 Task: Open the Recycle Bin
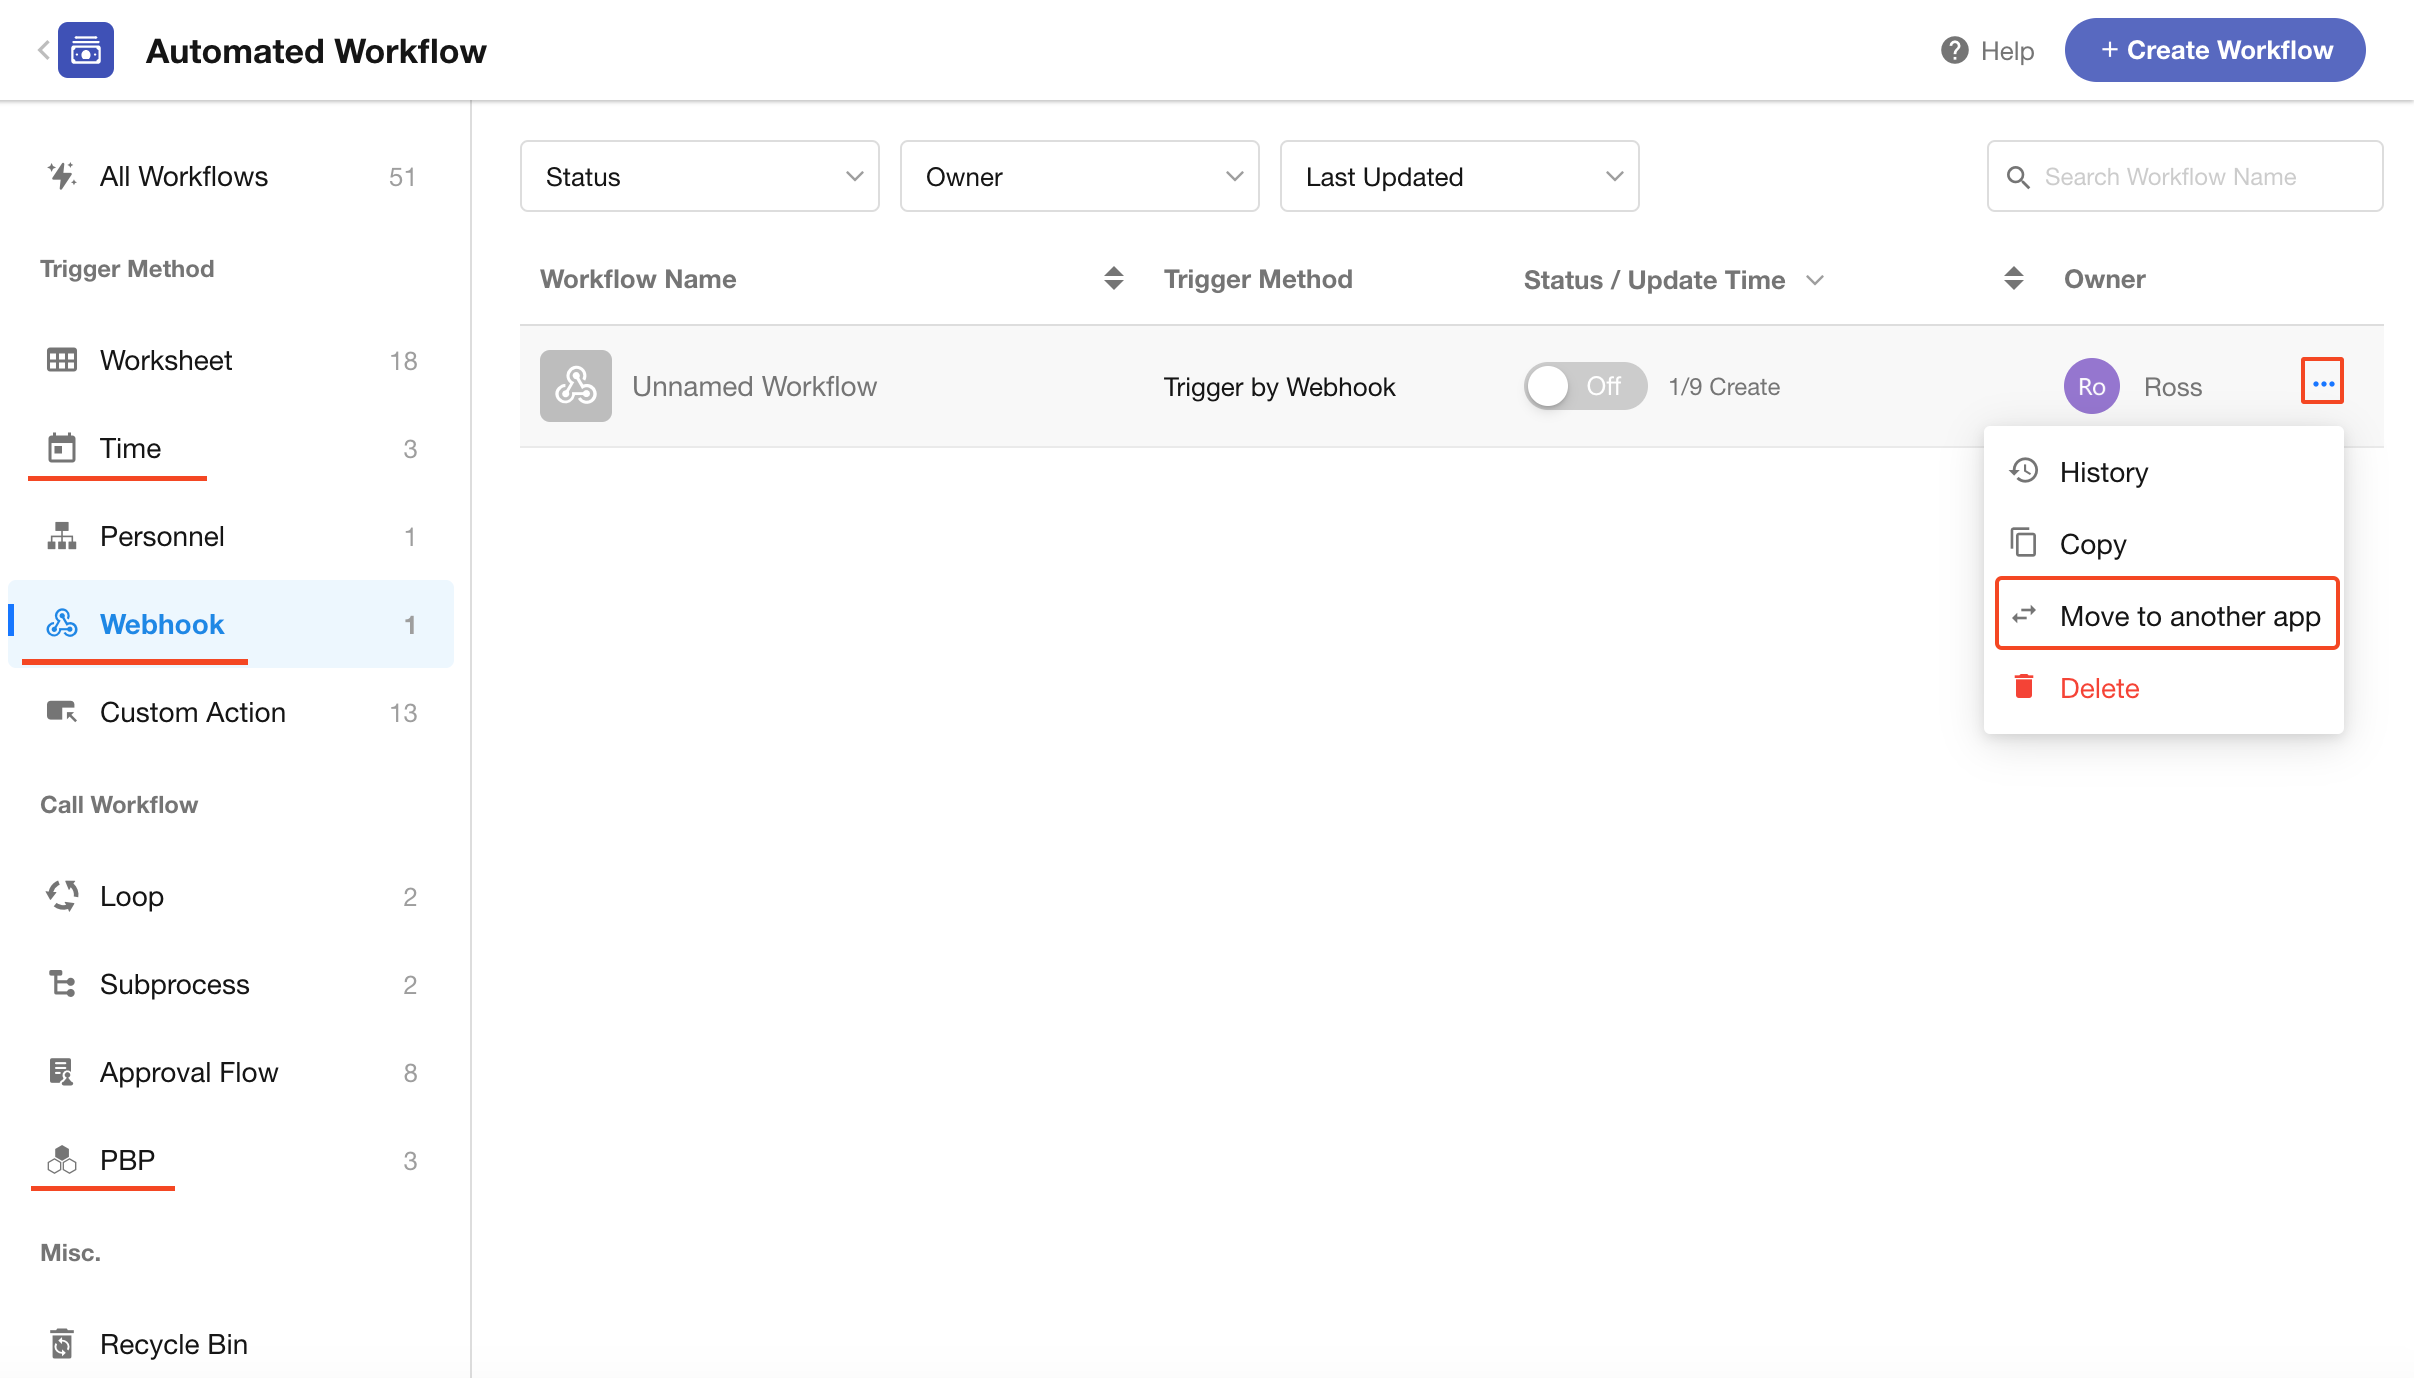173,1344
